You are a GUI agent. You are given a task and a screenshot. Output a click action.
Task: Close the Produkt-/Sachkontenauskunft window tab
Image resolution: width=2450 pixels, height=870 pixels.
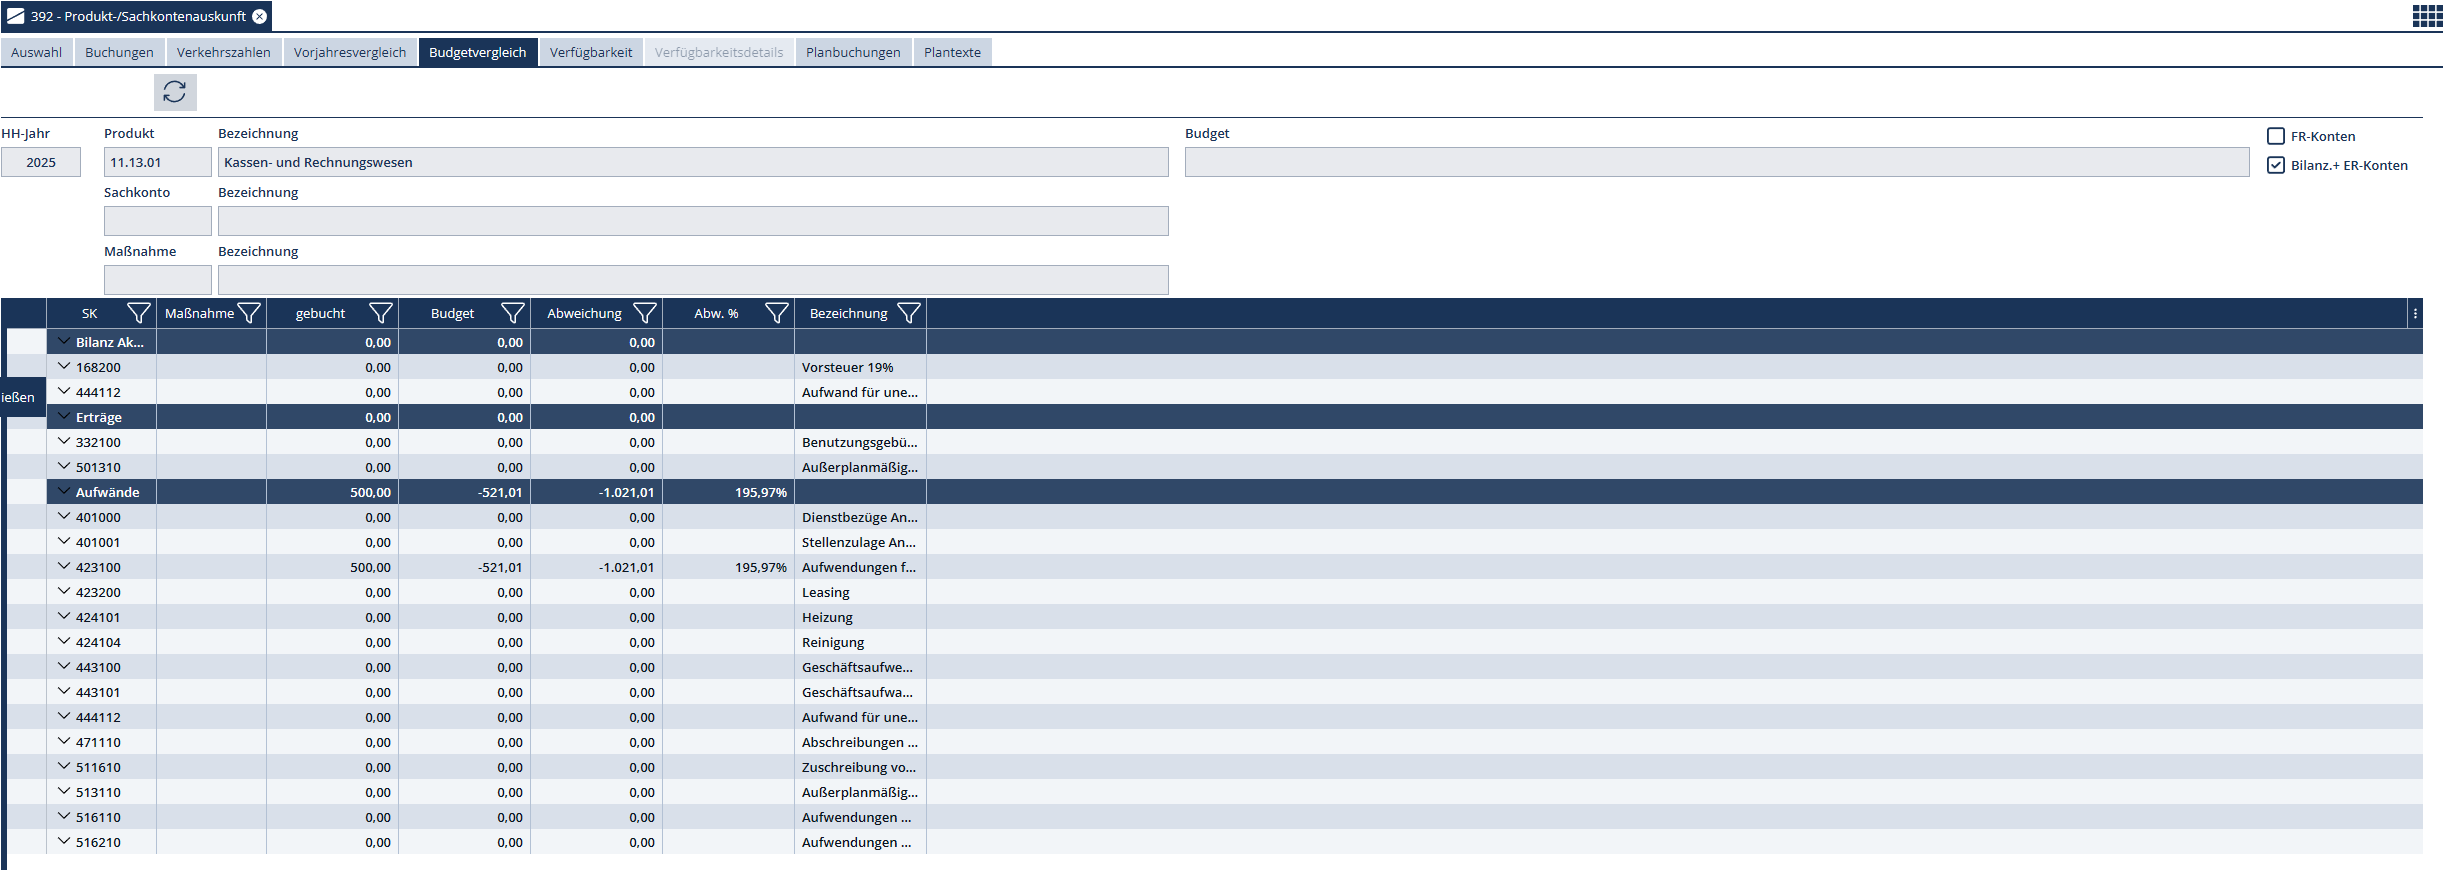(x=260, y=16)
